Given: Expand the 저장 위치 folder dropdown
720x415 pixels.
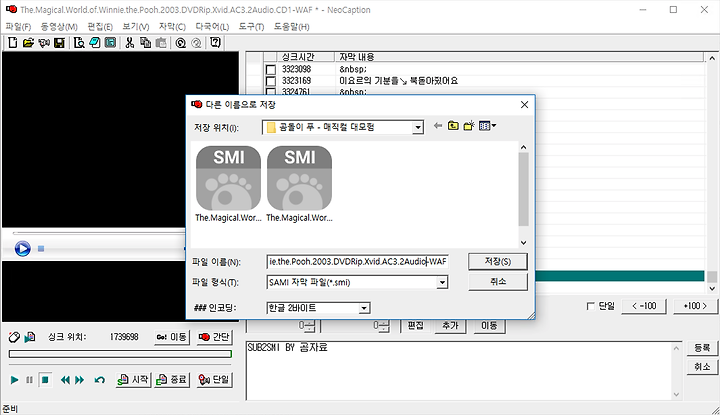Looking at the screenshot, I should tap(417, 127).
